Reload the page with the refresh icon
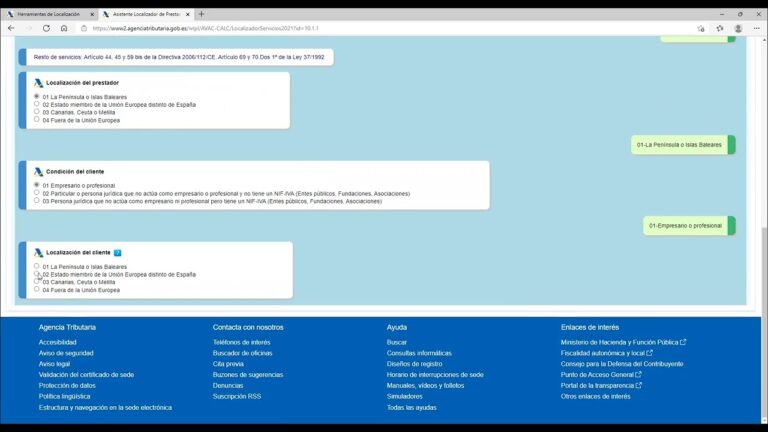 pyautogui.click(x=46, y=28)
